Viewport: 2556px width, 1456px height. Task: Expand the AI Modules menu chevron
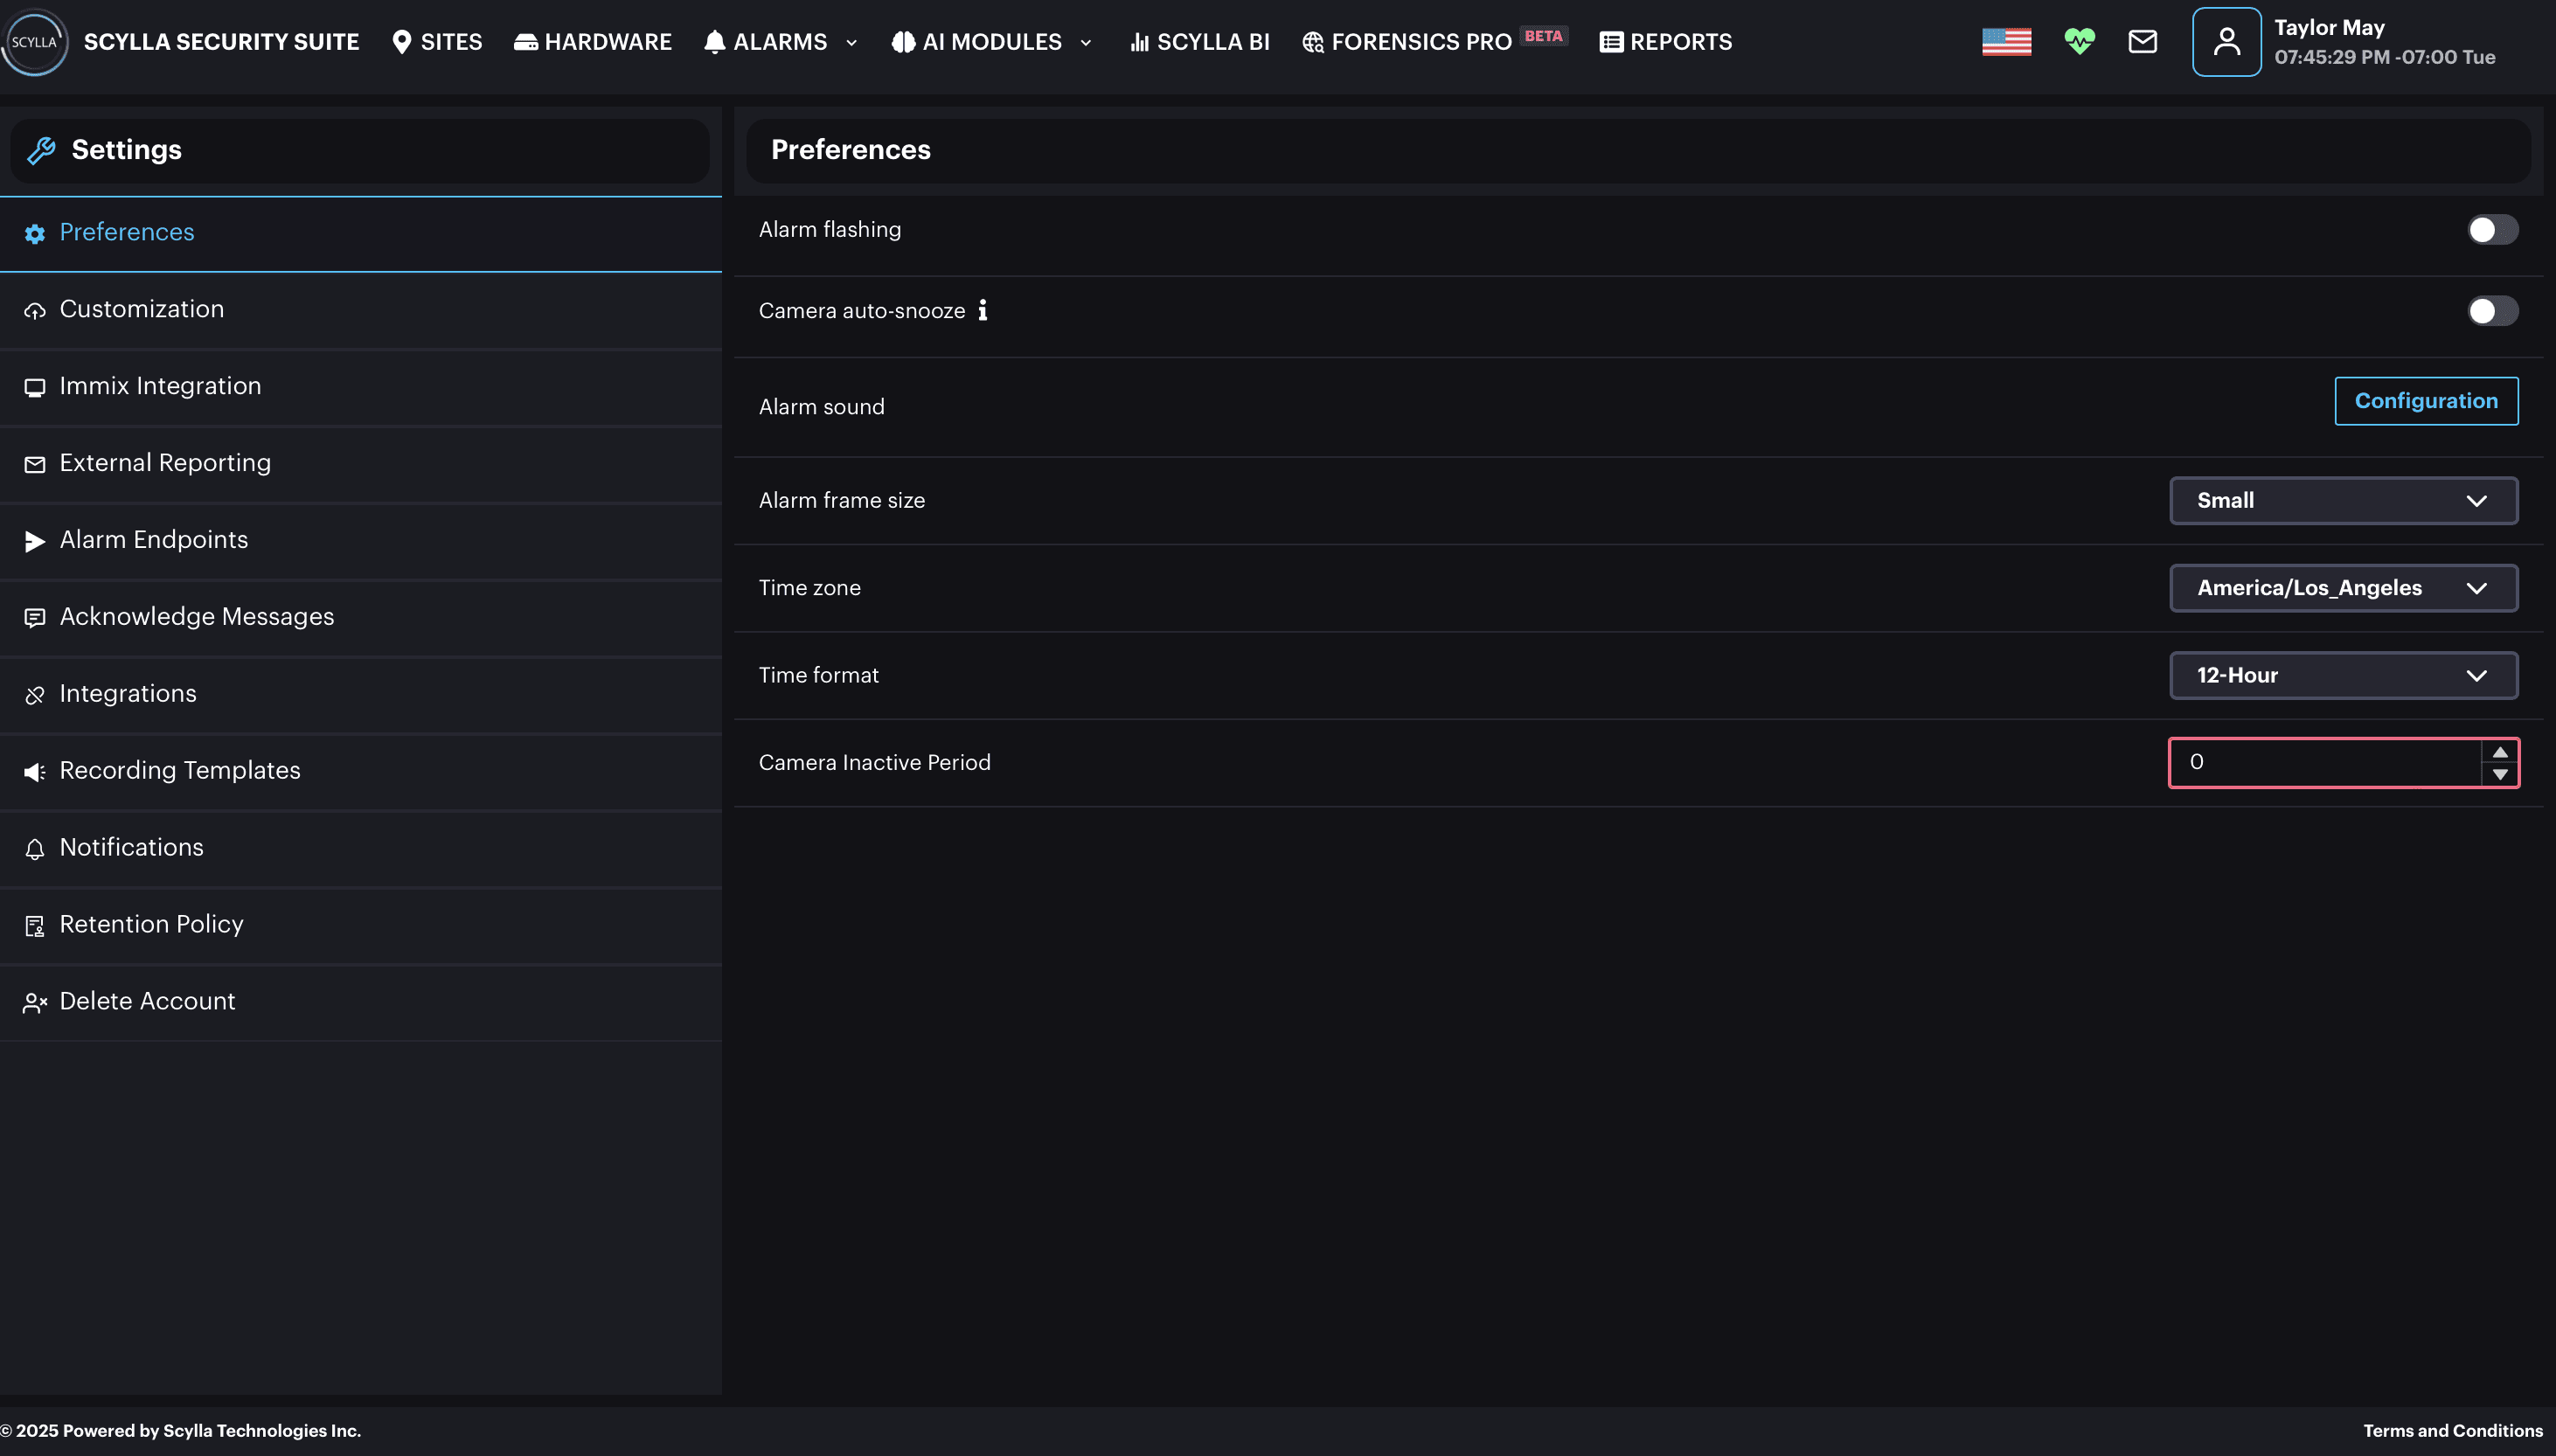(1085, 43)
